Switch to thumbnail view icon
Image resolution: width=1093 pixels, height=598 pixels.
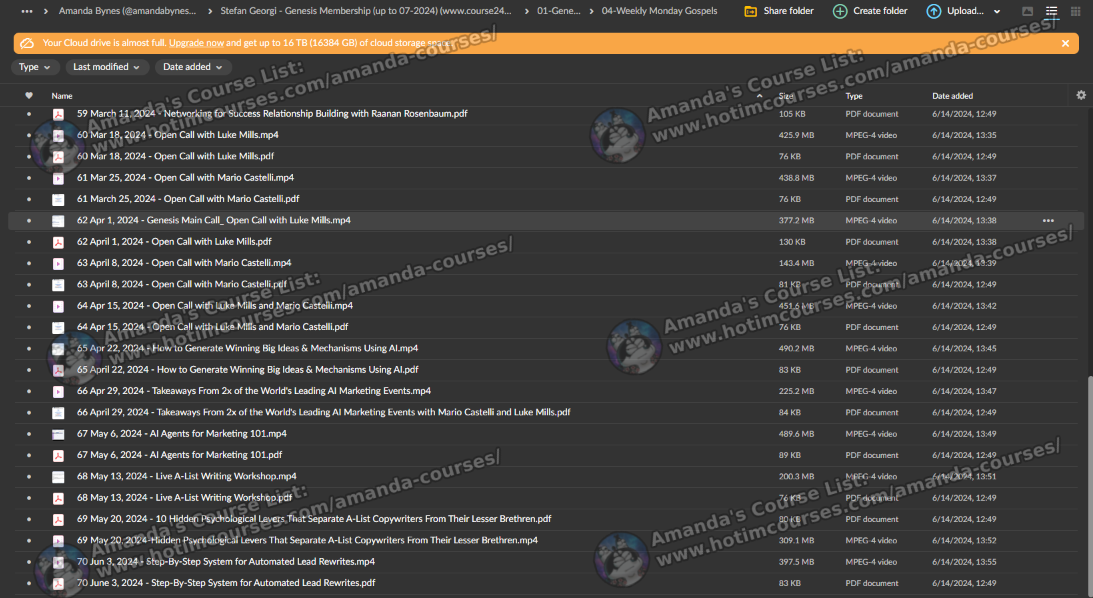(x=1028, y=11)
